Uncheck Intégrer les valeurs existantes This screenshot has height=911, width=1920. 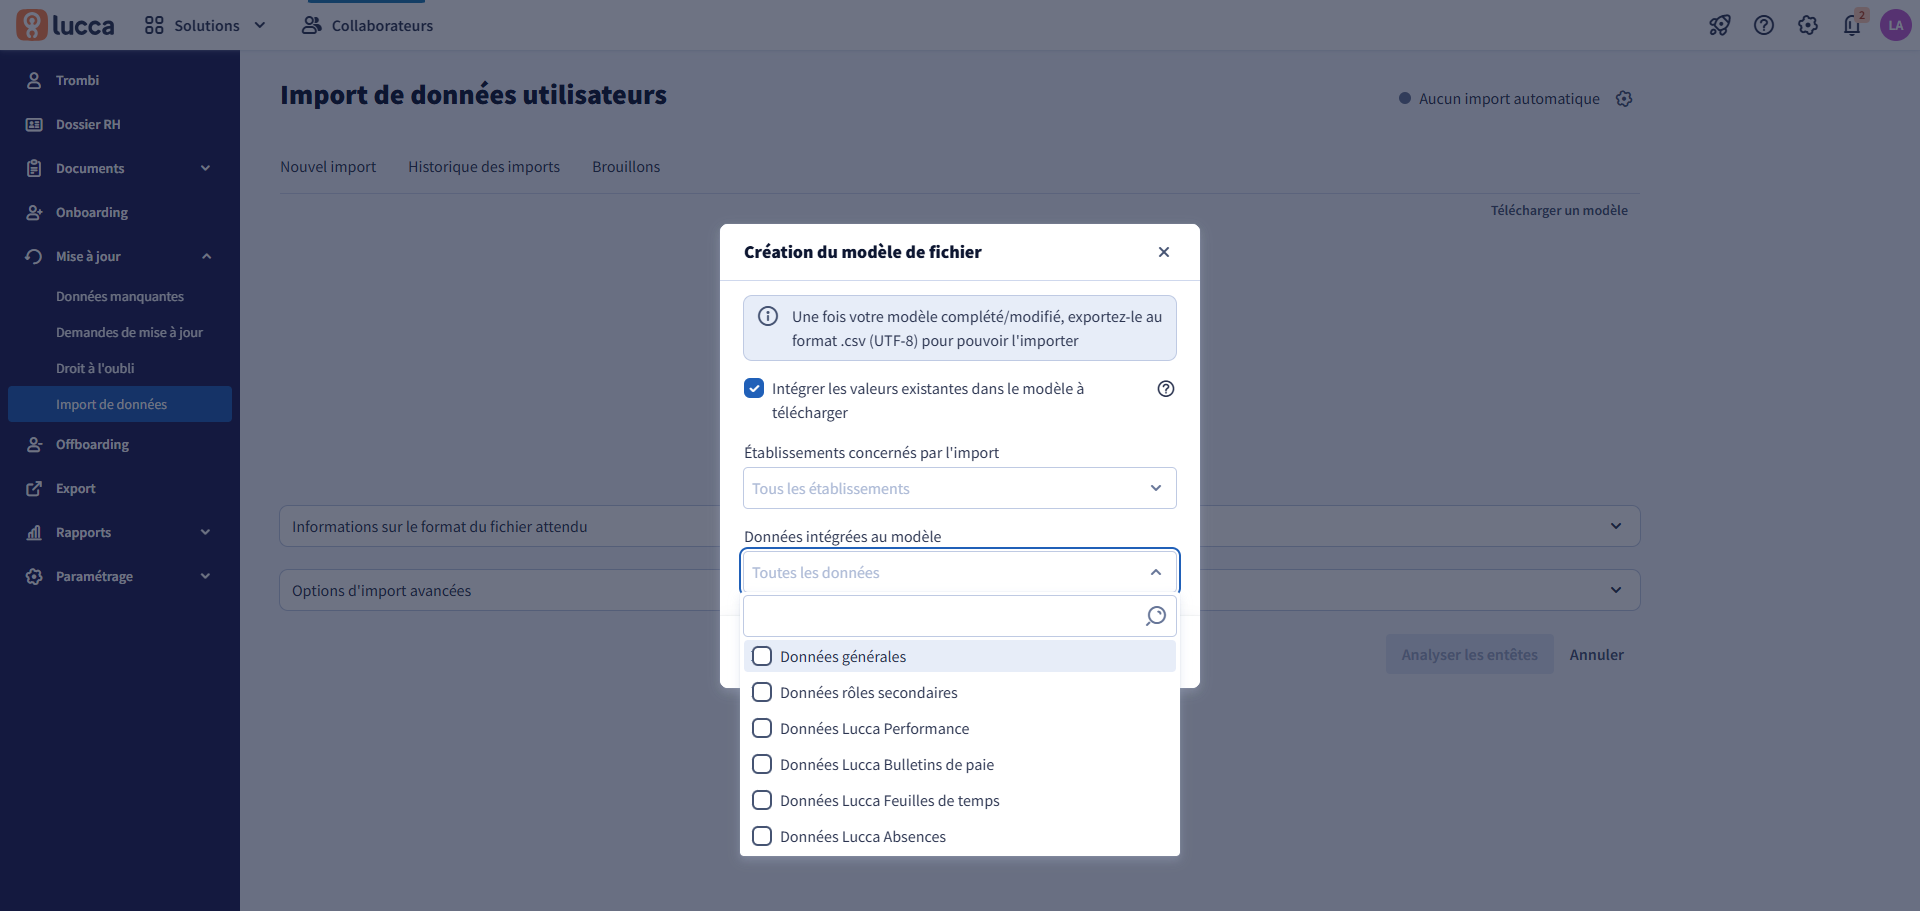click(754, 388)
